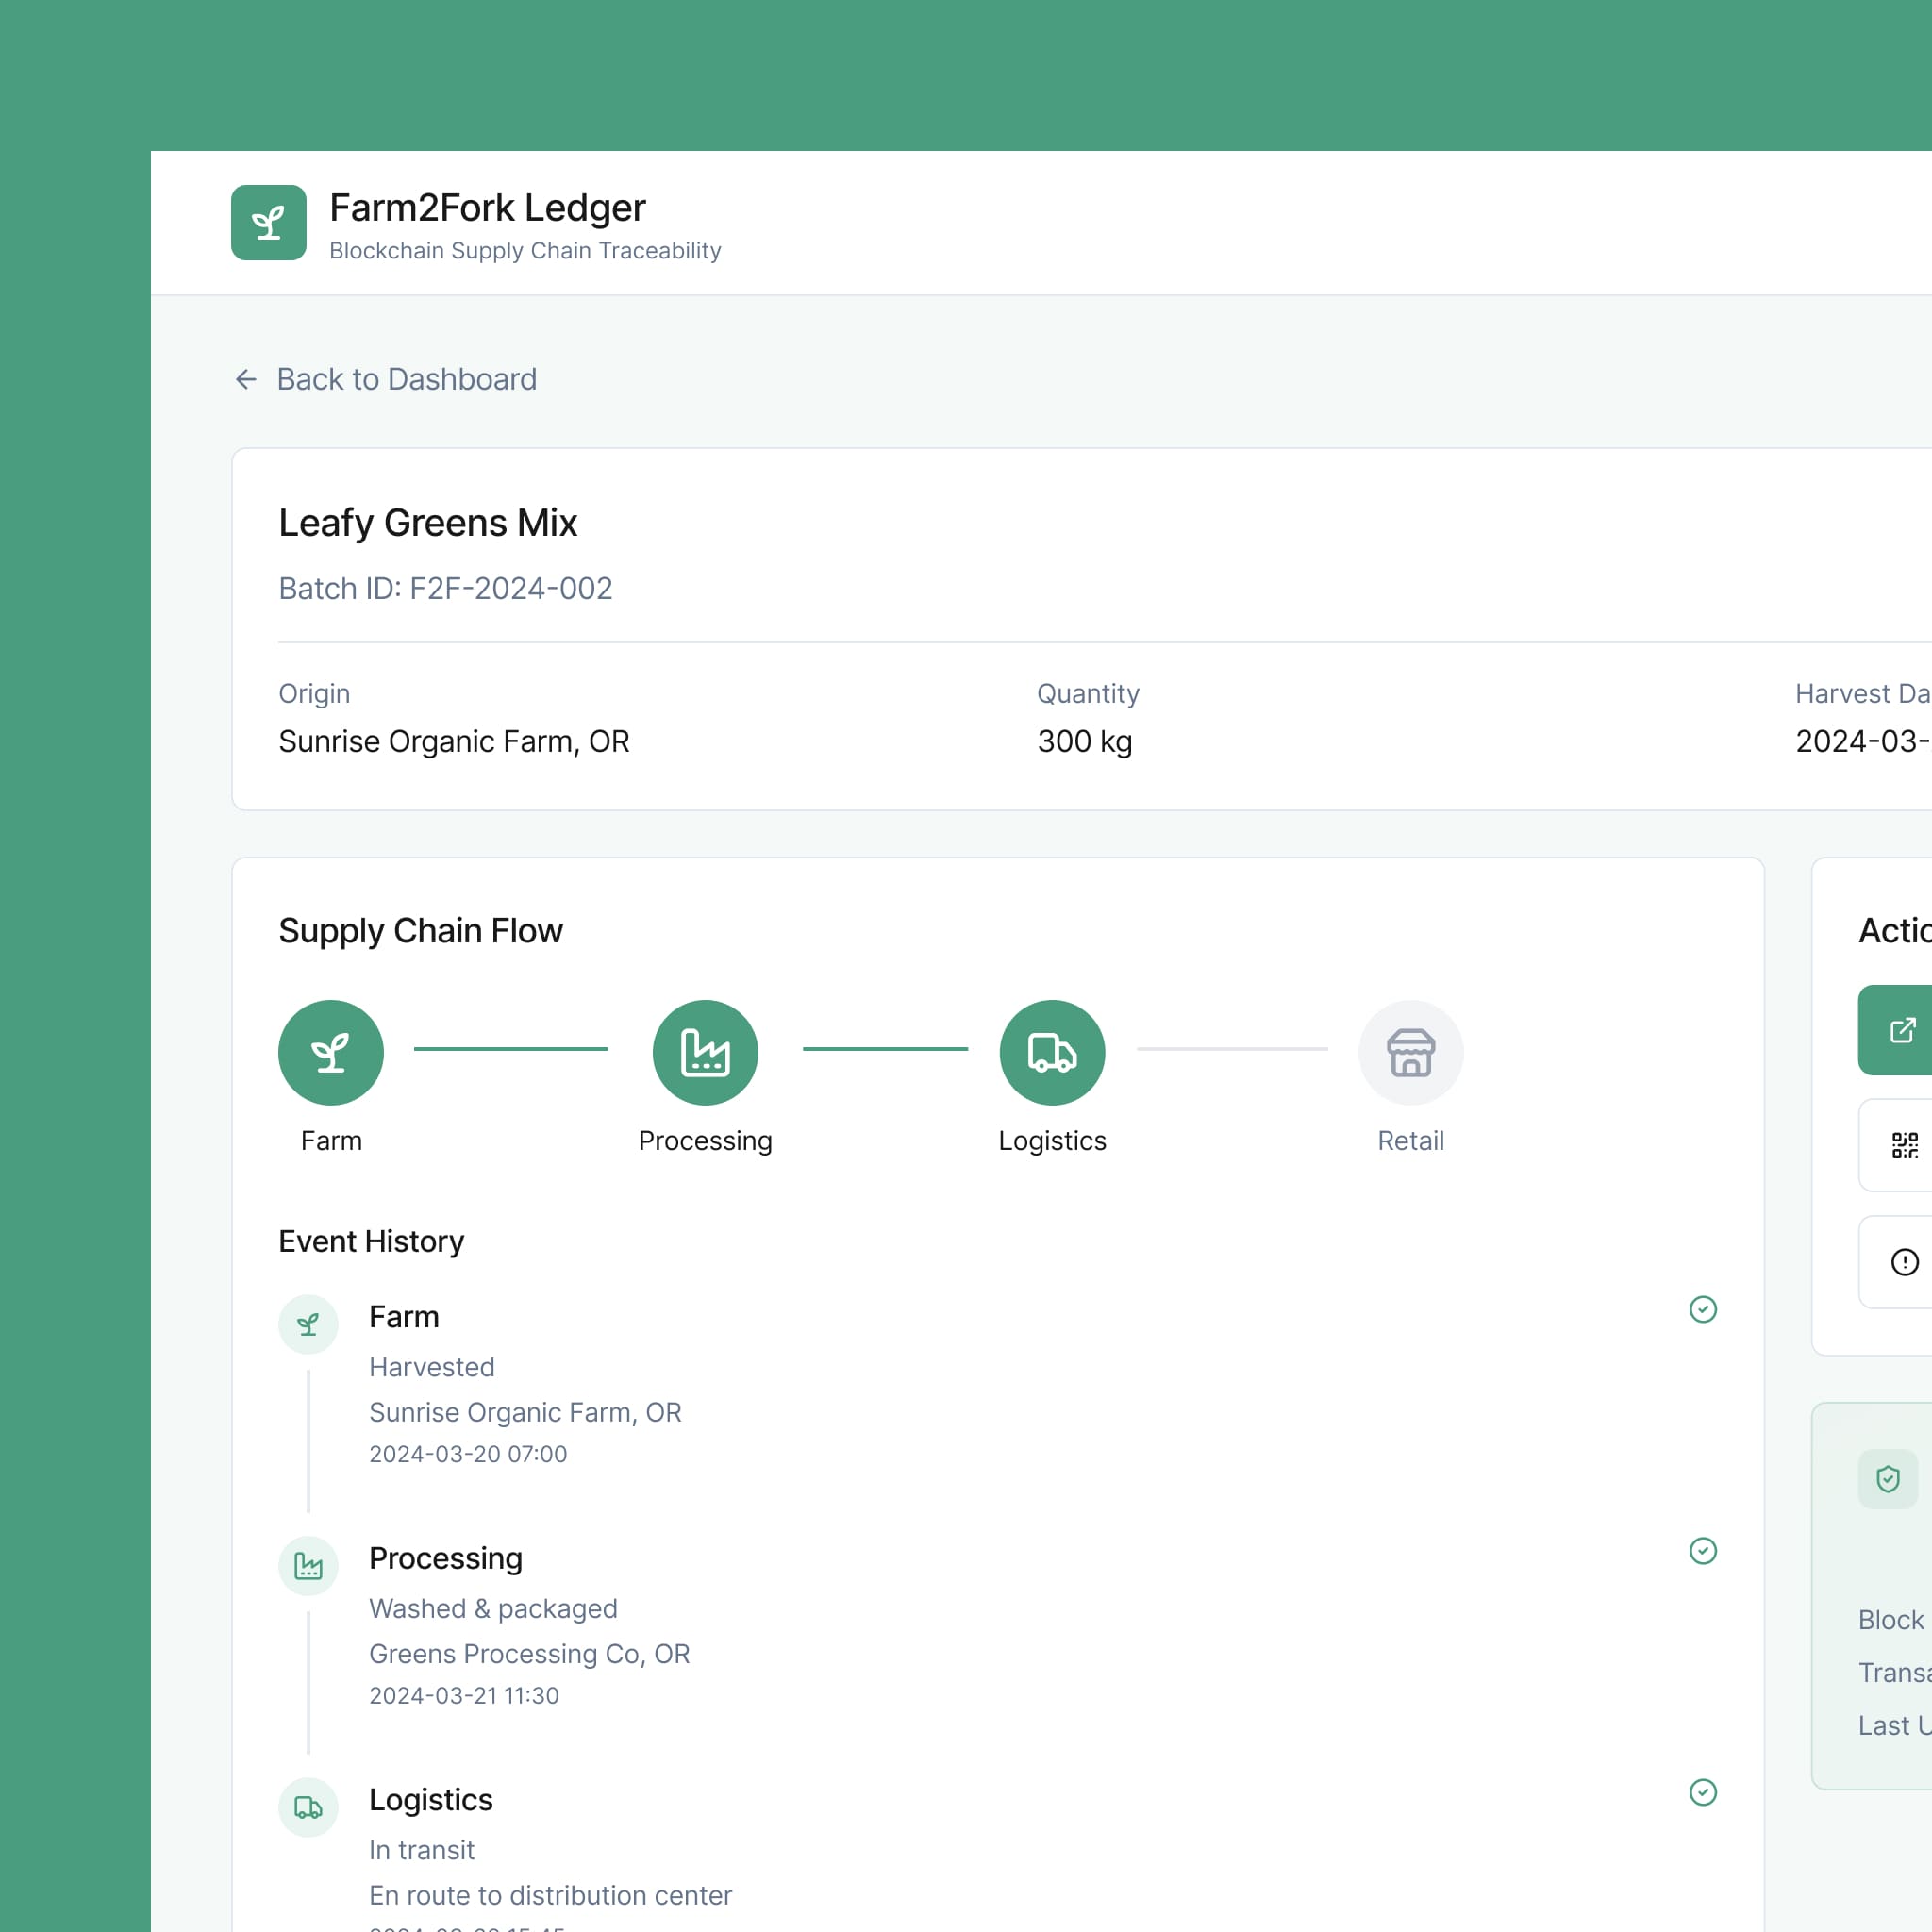Click the Batch ID F2F-2024-002 text
This screenshot has width=1932, height=1932.
click(x=445, y=588)
